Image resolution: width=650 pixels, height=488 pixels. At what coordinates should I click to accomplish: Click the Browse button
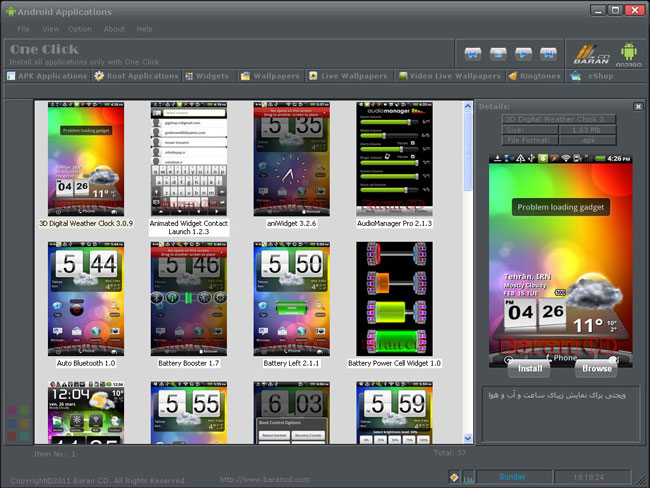point(597,368)
